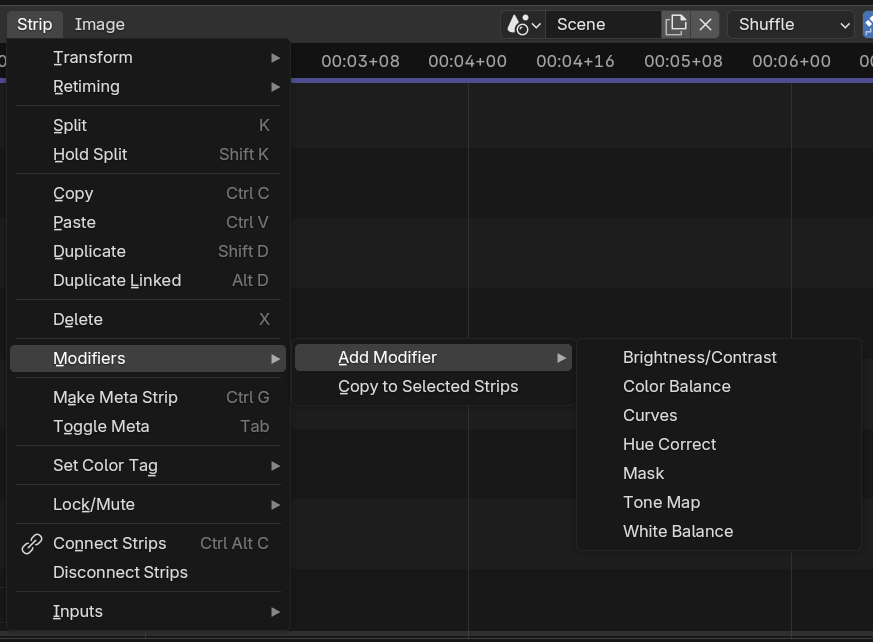Image resolution: width=873 pixels, height=642 pixels.
Task: Click the 00:05+08 timeline mark
Action: (x=683, y=61)
